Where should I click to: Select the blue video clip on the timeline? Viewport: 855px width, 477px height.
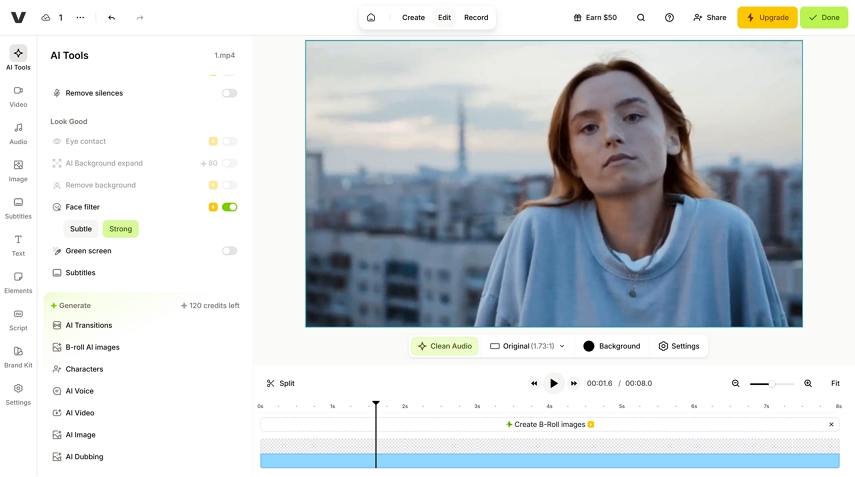(x=550, y=461)
